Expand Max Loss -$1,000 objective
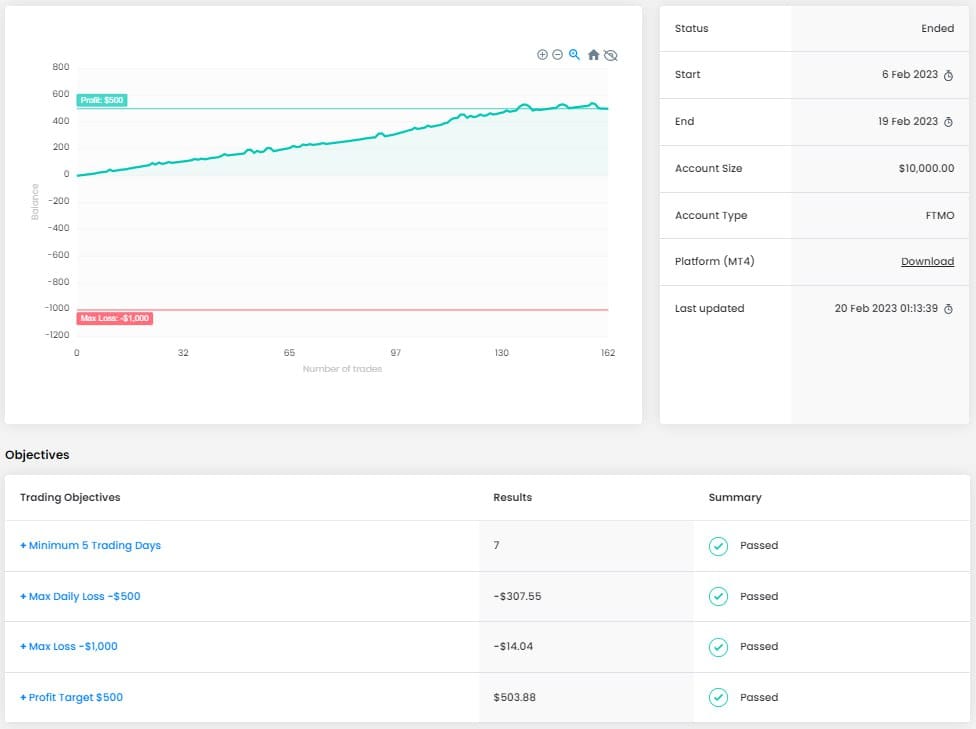This screenshot has width=976, height=729. tap(68, 646)
